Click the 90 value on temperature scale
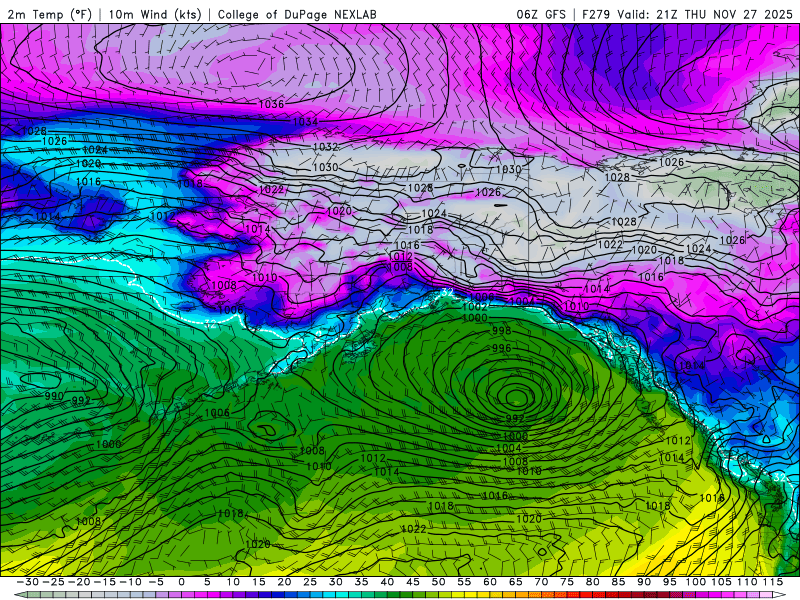This screenshot has height=600, width=800. (x=644, y=582)
